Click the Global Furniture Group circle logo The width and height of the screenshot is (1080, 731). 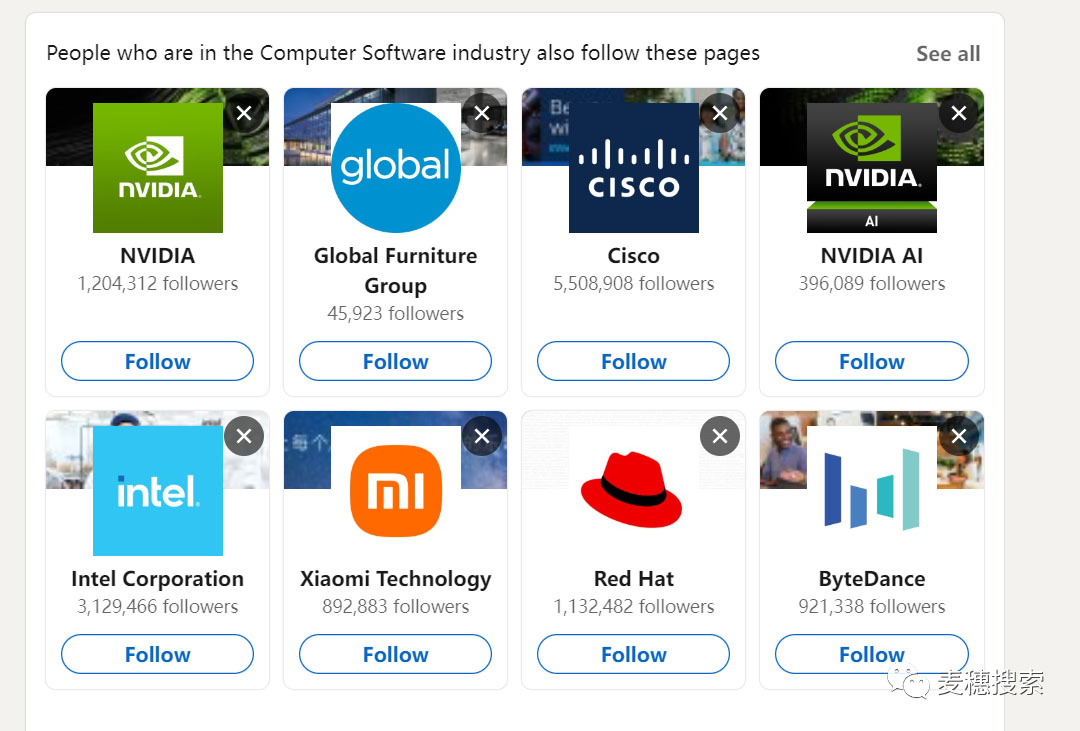click(x=396, y=168)
